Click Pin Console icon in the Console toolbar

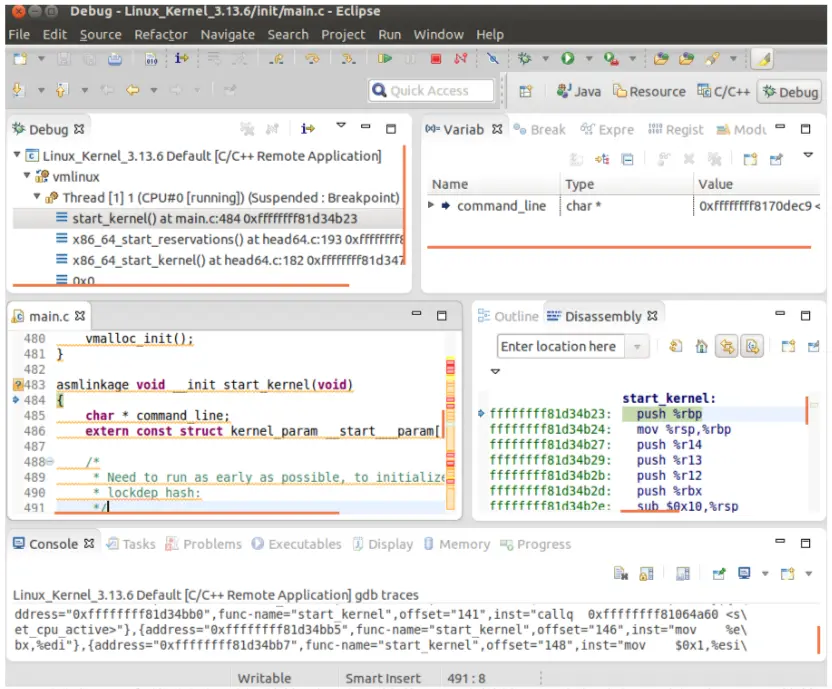click(718, 573)
